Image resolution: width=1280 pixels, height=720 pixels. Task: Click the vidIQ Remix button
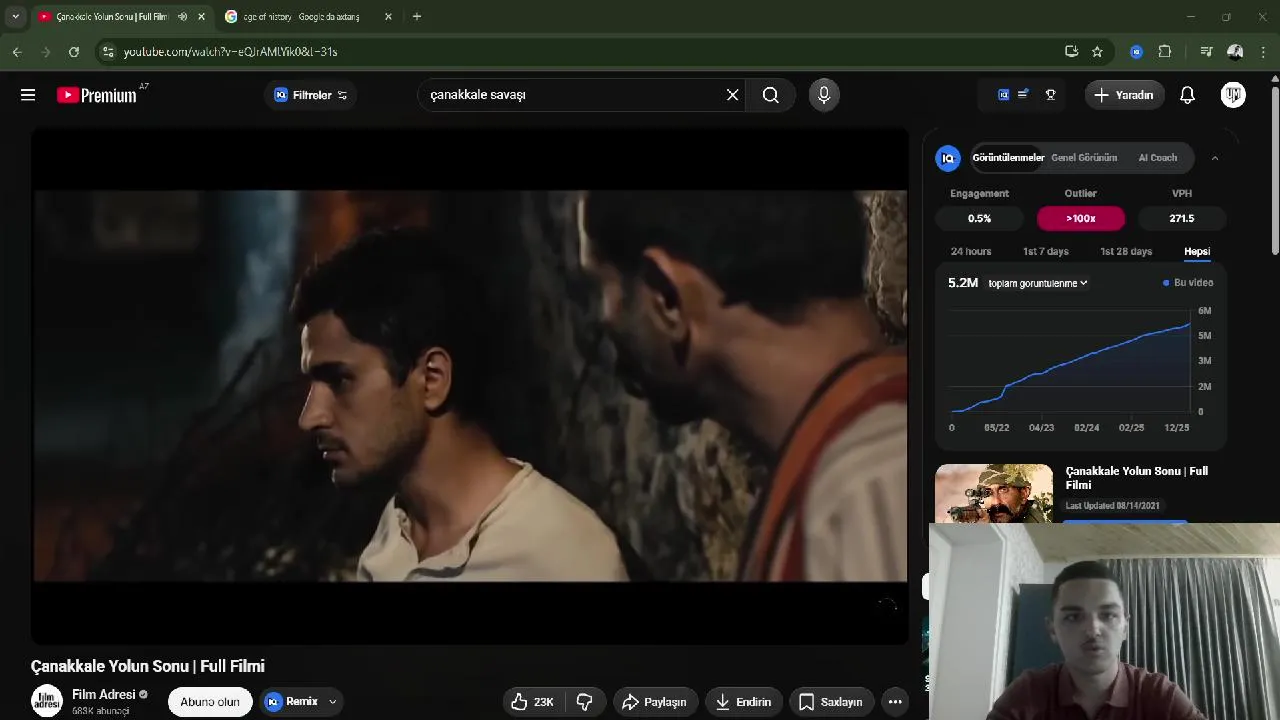tap(292, 702)
